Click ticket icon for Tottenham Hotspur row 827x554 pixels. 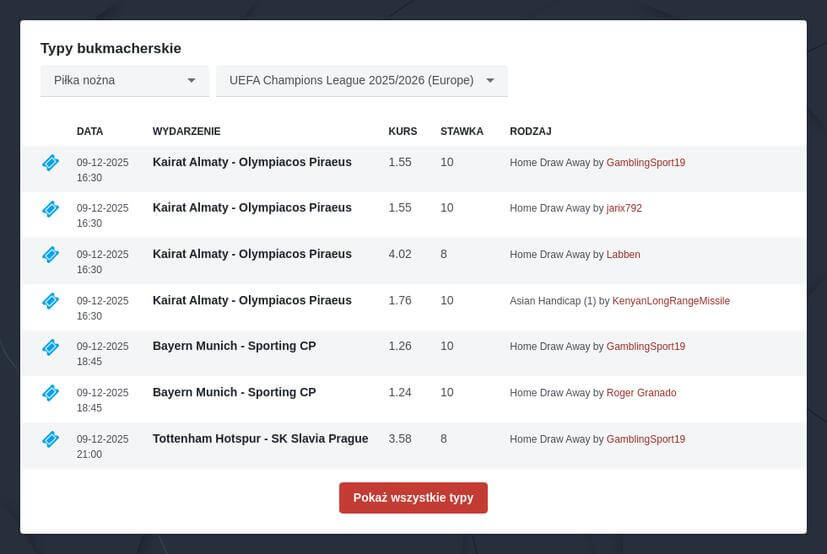[50, 439]
